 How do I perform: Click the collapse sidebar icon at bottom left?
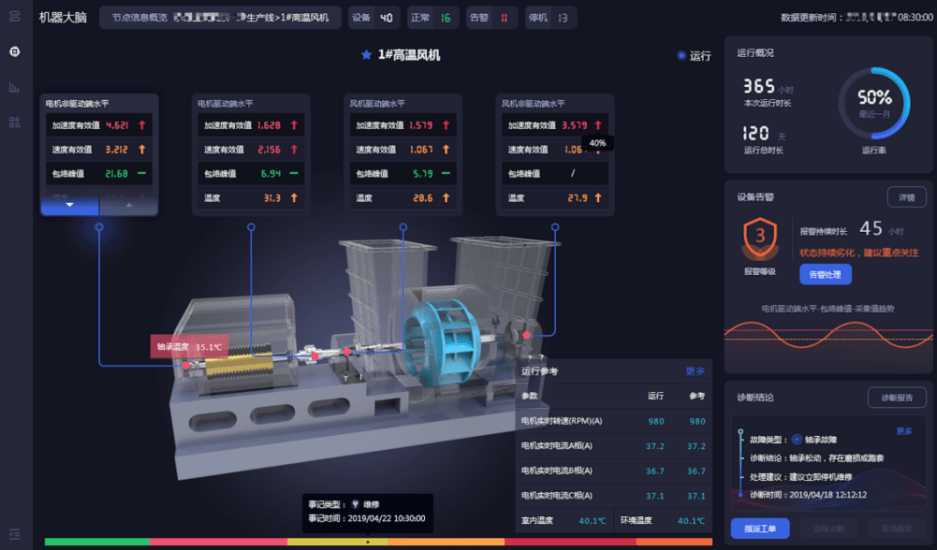point(14,533)
